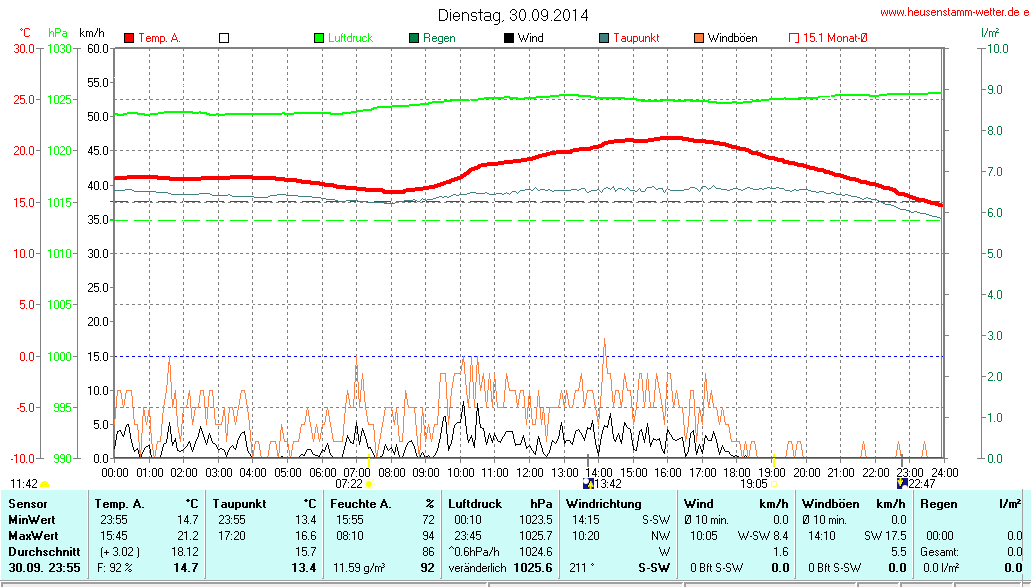Click the red outlined 15.1 Monat-Ø marker
The height and width of the screenshot is (587, 1034).
pyautogui.click(x=794, y=38)
